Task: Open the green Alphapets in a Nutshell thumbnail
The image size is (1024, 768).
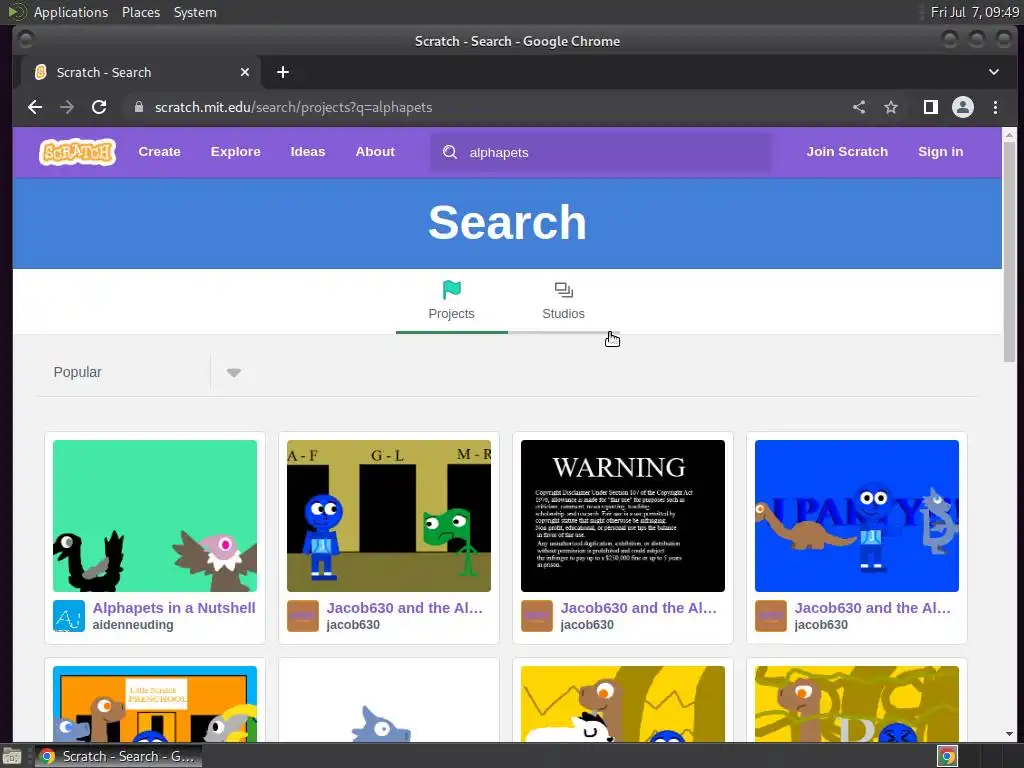Action: [155, 516]
